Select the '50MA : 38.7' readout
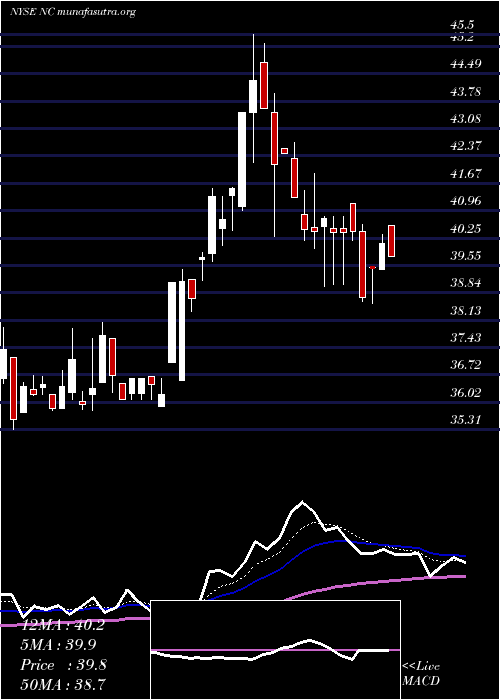Viewport: 500px width, 700px height. [63, 685]
